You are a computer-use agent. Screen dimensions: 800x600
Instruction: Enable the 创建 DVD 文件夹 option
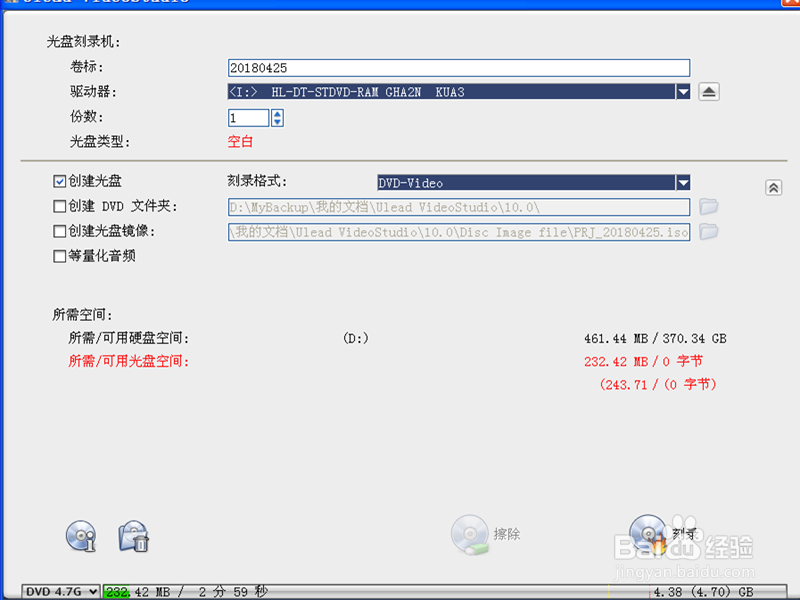(57, 206)
